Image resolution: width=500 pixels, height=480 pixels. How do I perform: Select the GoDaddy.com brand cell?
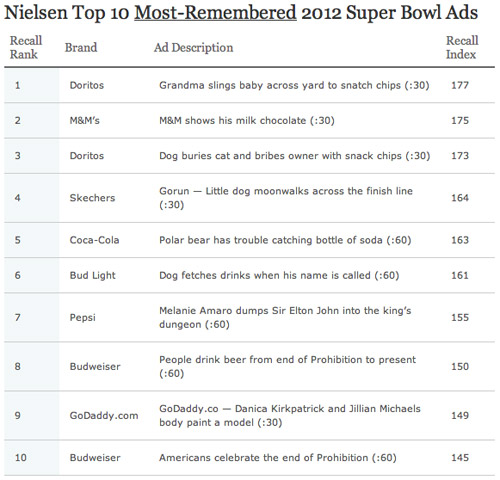pos(104,416)
